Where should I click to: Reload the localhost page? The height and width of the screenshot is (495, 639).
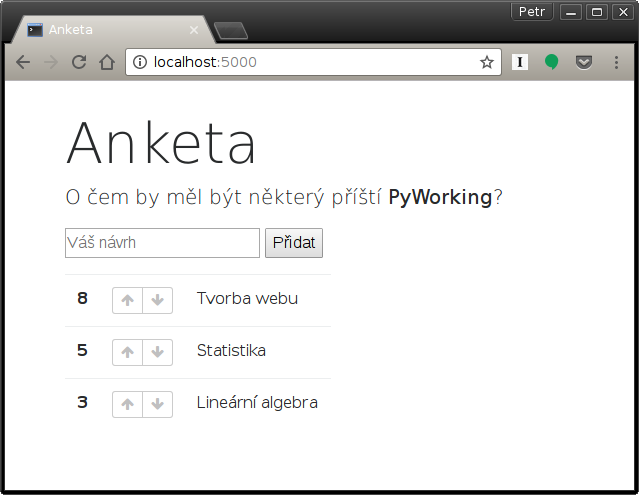79,62
